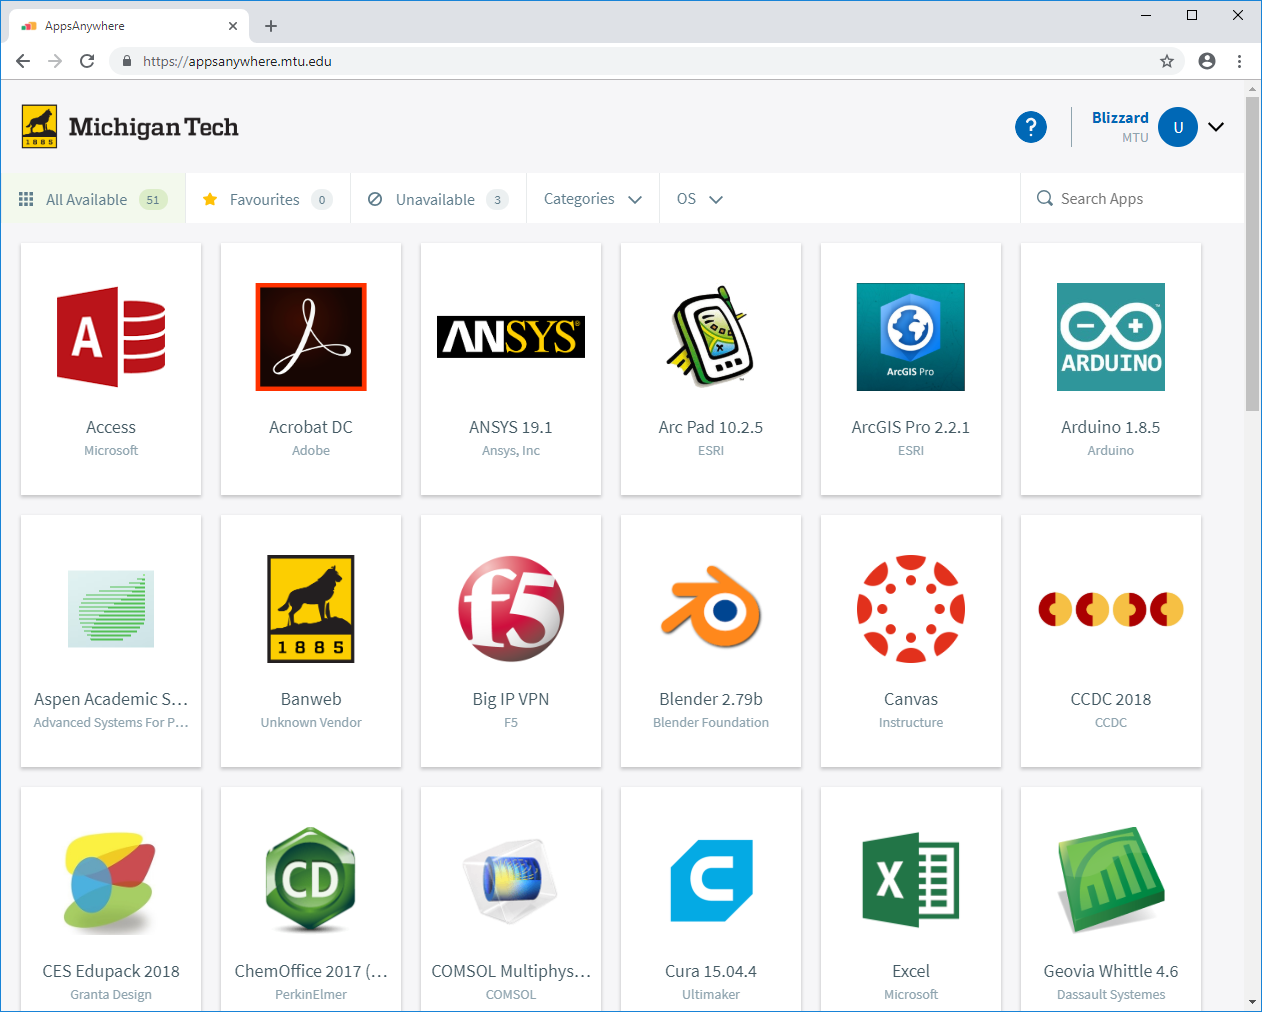Show the Unavailable apps tab
Viewport: 1262px width, 1012px height.
tap(438, 199)
